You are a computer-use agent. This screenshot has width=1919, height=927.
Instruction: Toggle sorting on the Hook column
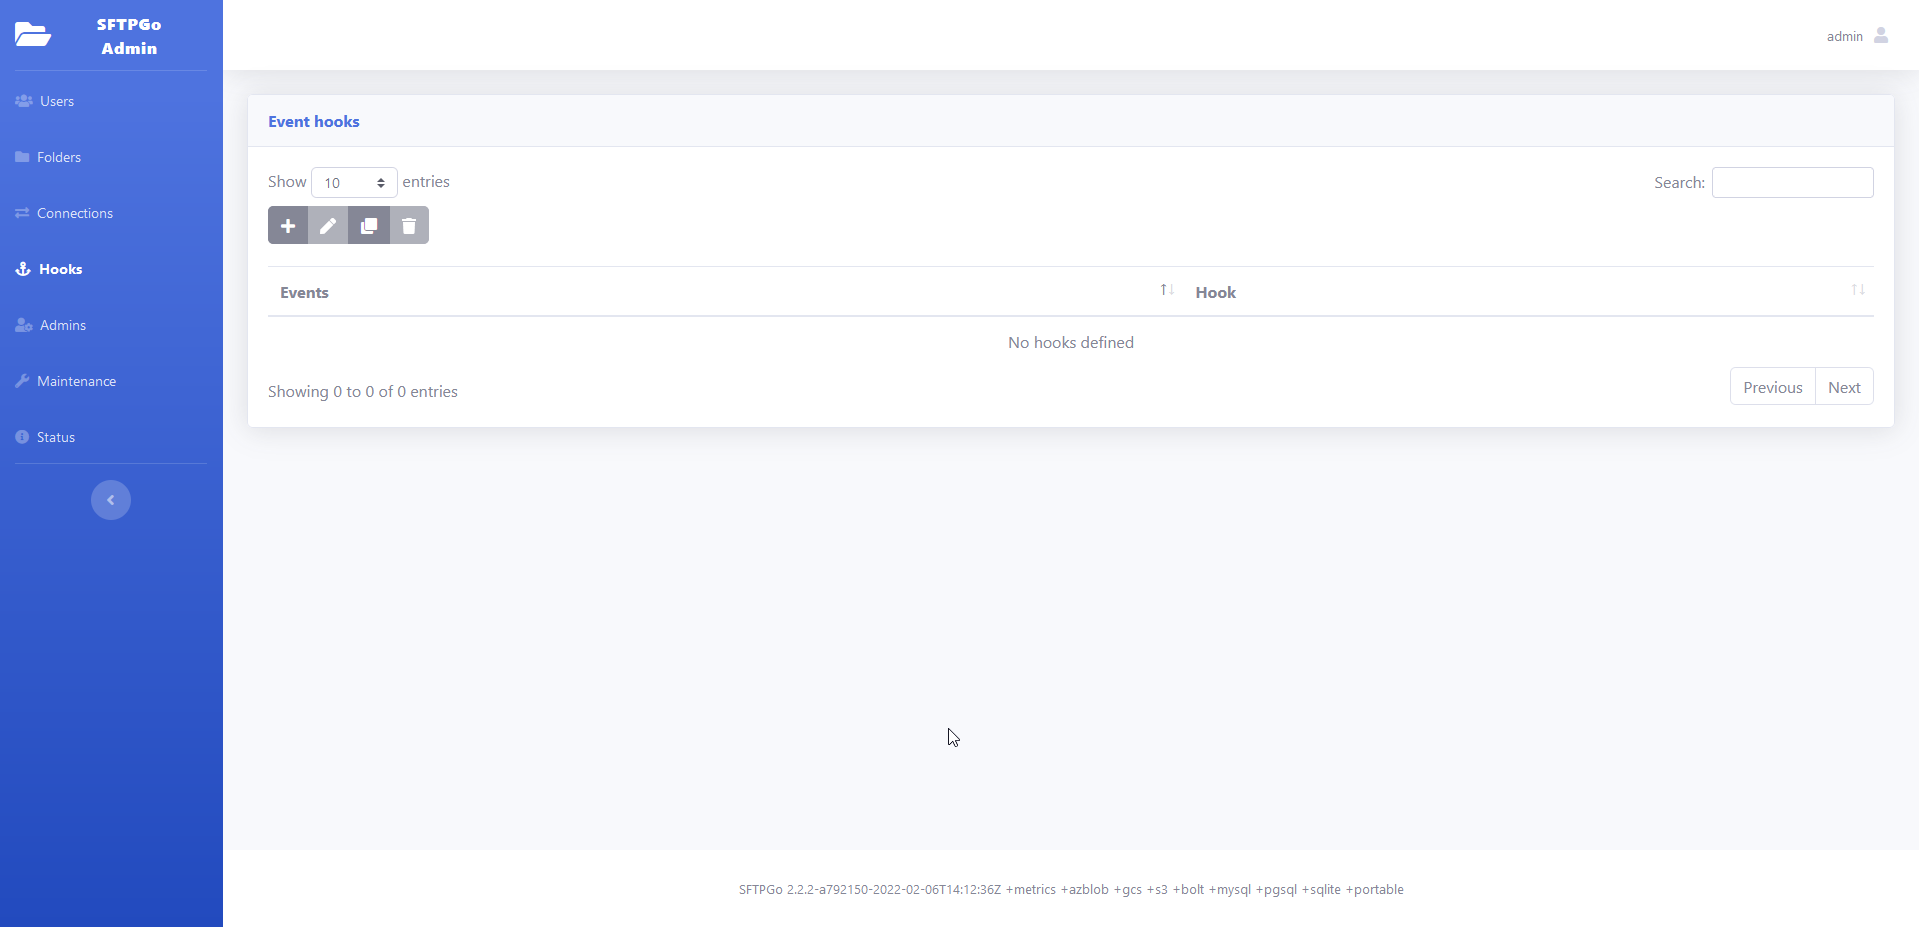[1858, 290]
